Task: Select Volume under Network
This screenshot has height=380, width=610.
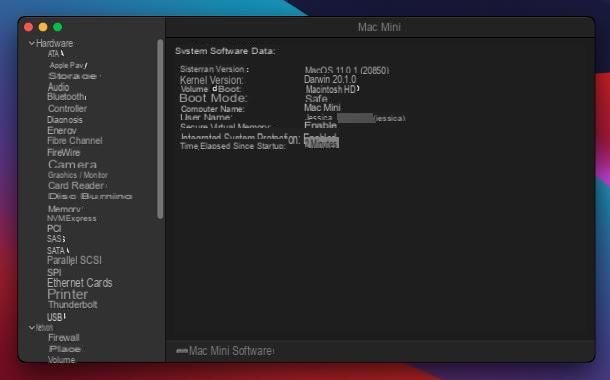Action: pos(61,360)
